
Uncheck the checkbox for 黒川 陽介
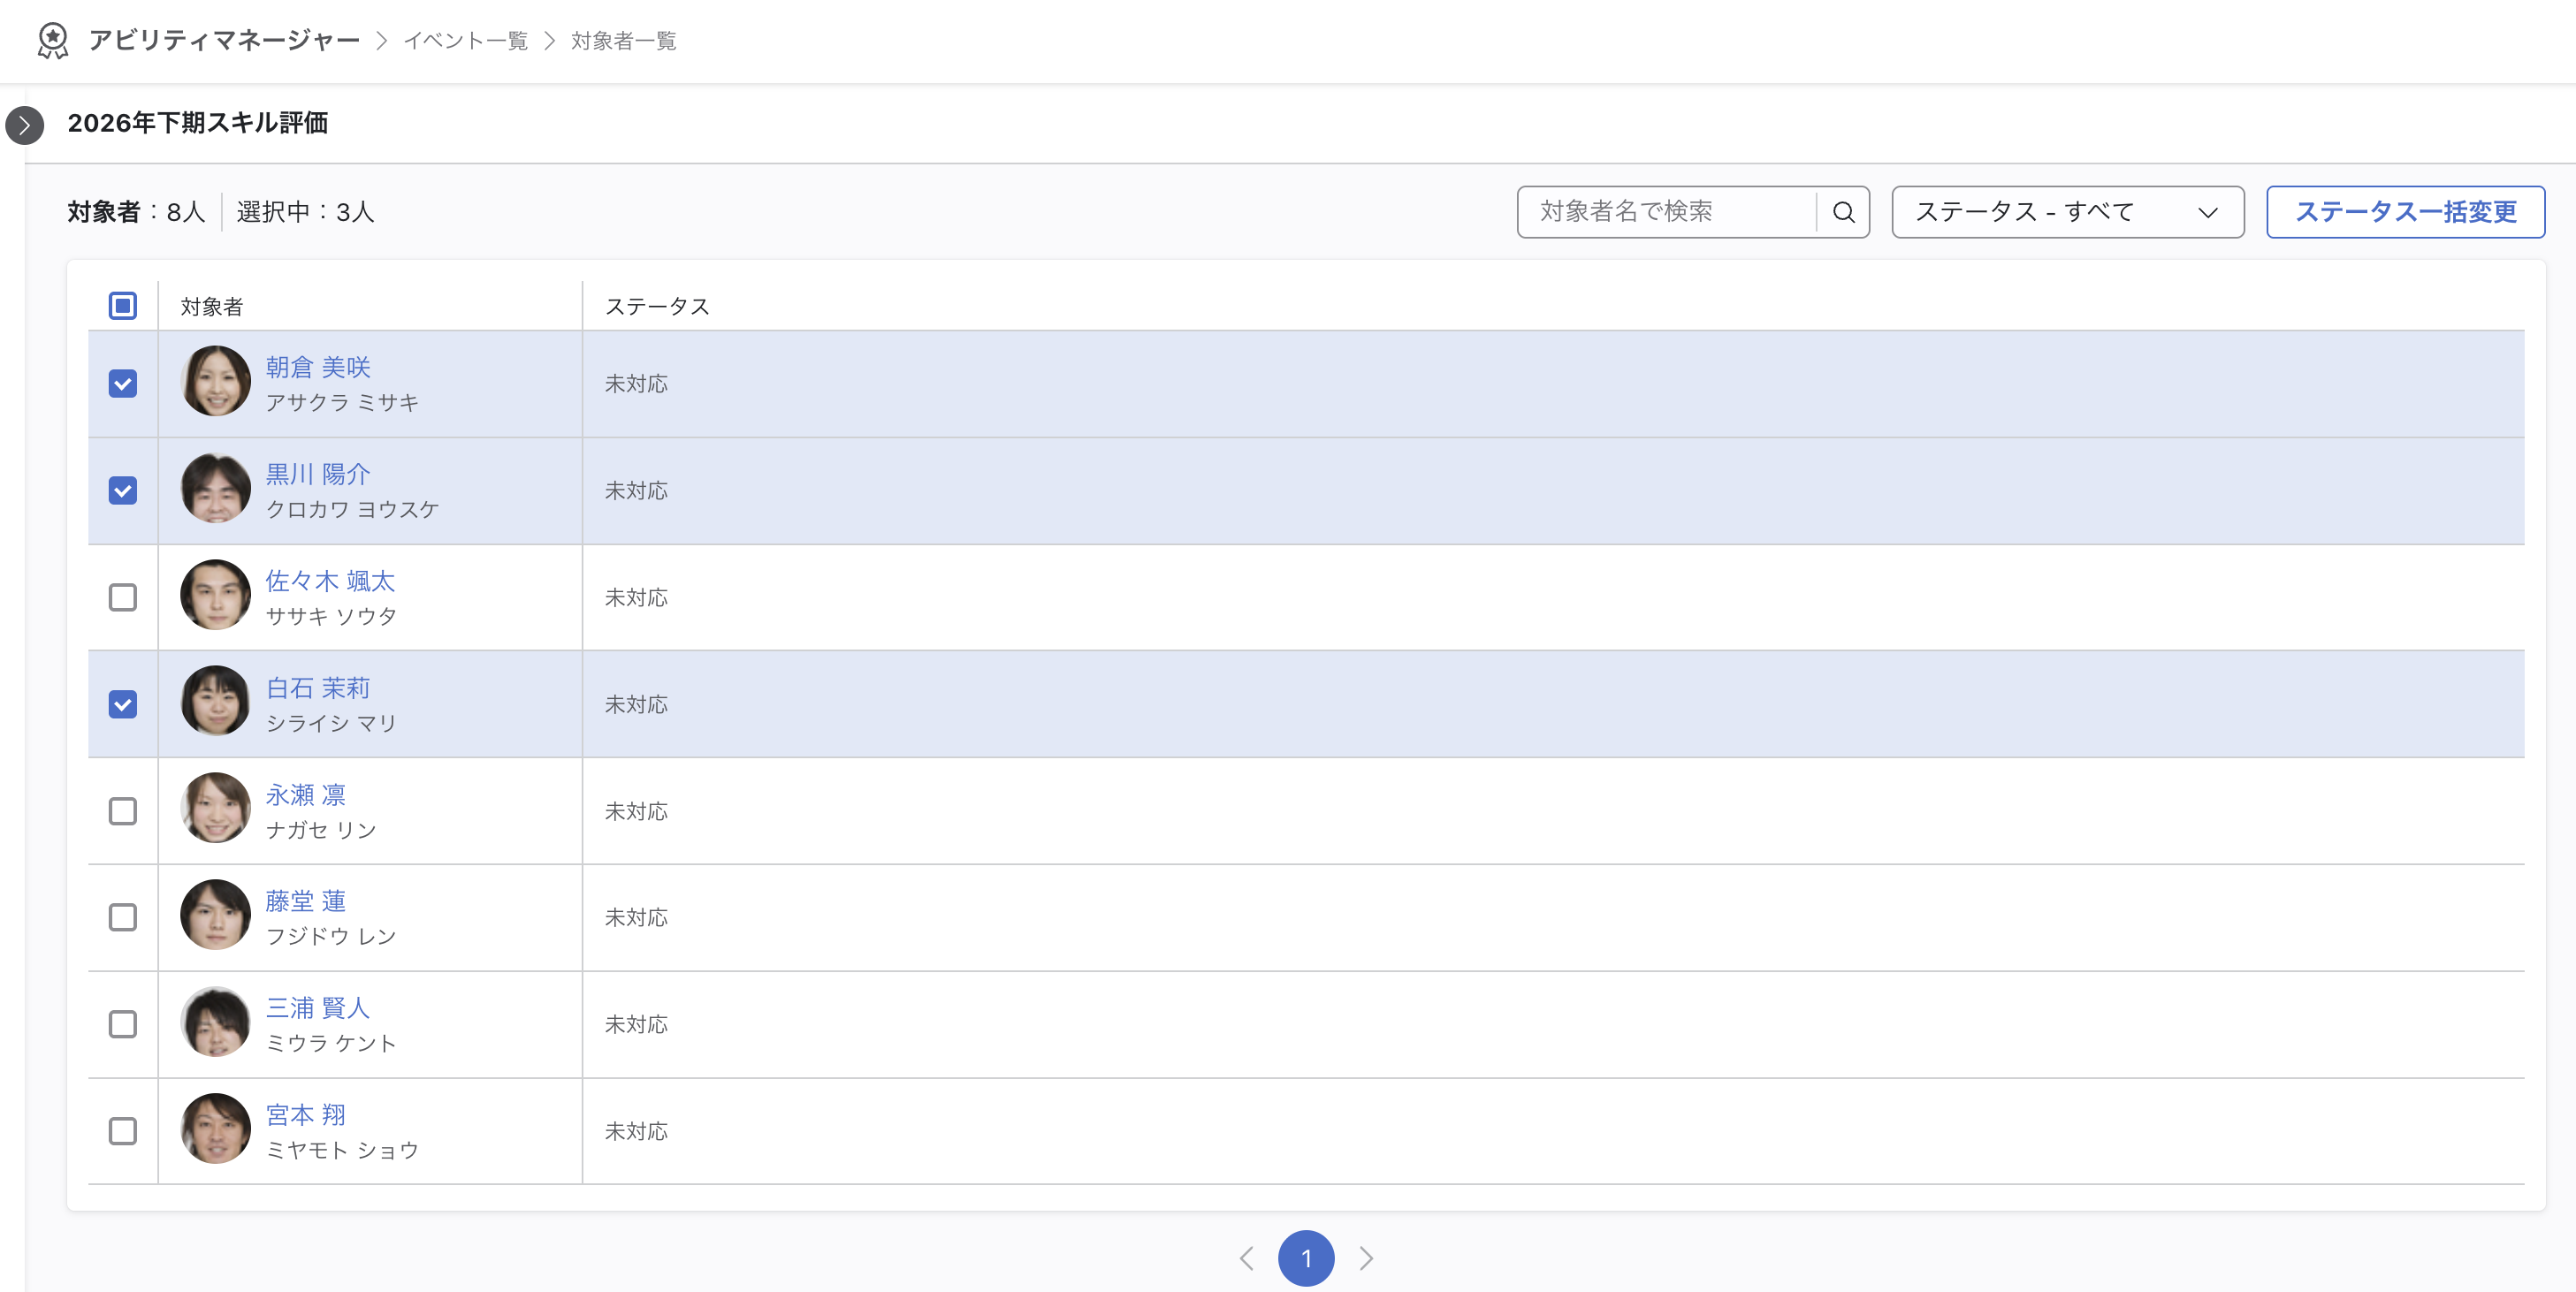click(123, 491)
